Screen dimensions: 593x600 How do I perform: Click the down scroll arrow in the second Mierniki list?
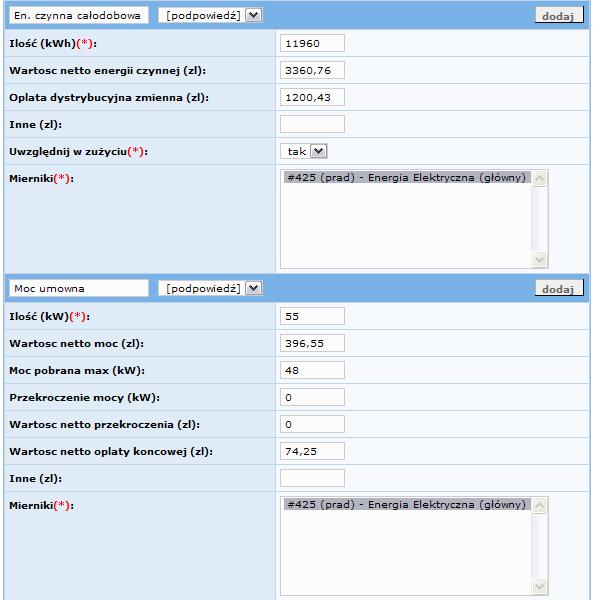point(539,587)
